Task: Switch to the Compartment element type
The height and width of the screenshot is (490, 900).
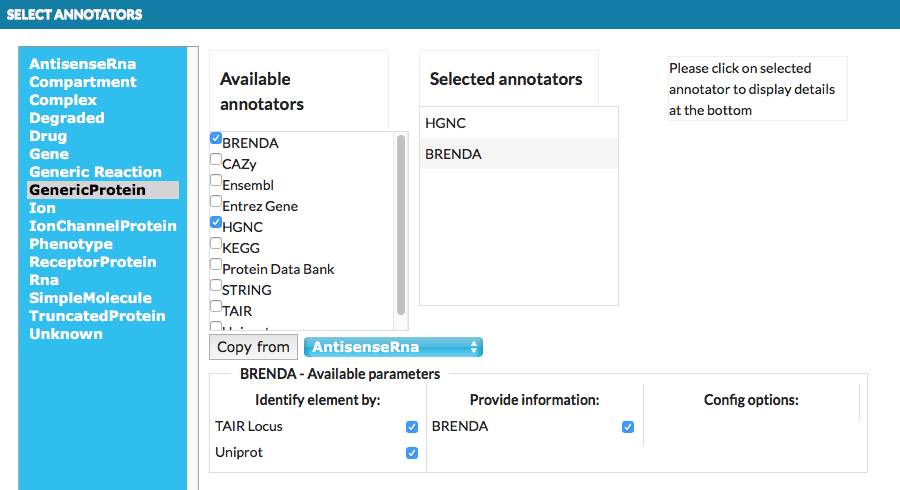Action: tap(83, 82)
